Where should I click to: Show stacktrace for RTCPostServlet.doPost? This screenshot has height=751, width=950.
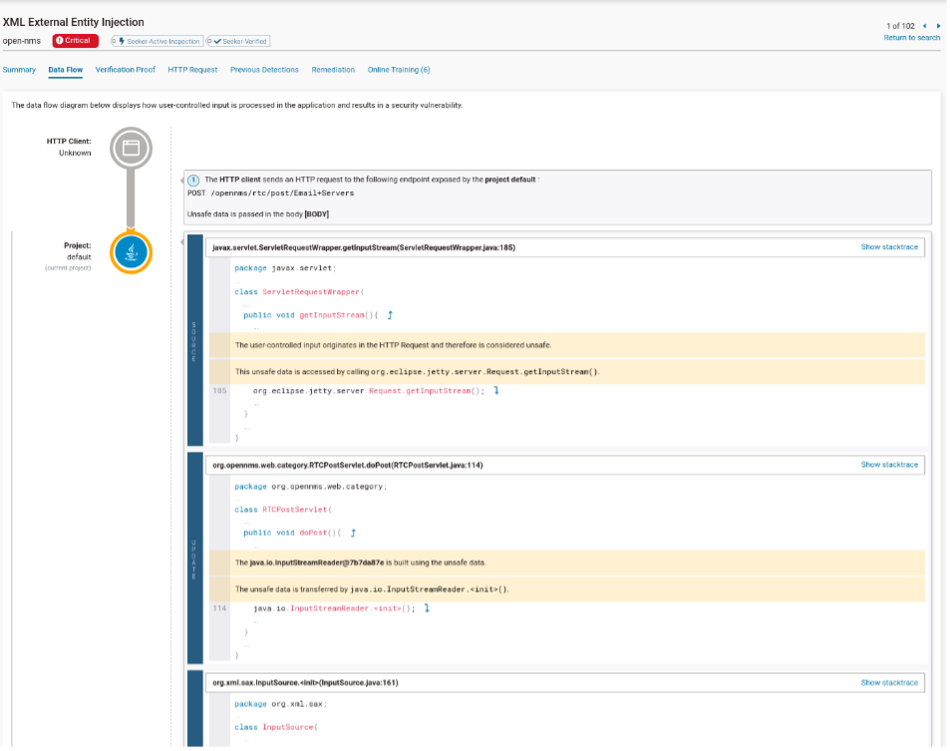click(x=889, y=465)
